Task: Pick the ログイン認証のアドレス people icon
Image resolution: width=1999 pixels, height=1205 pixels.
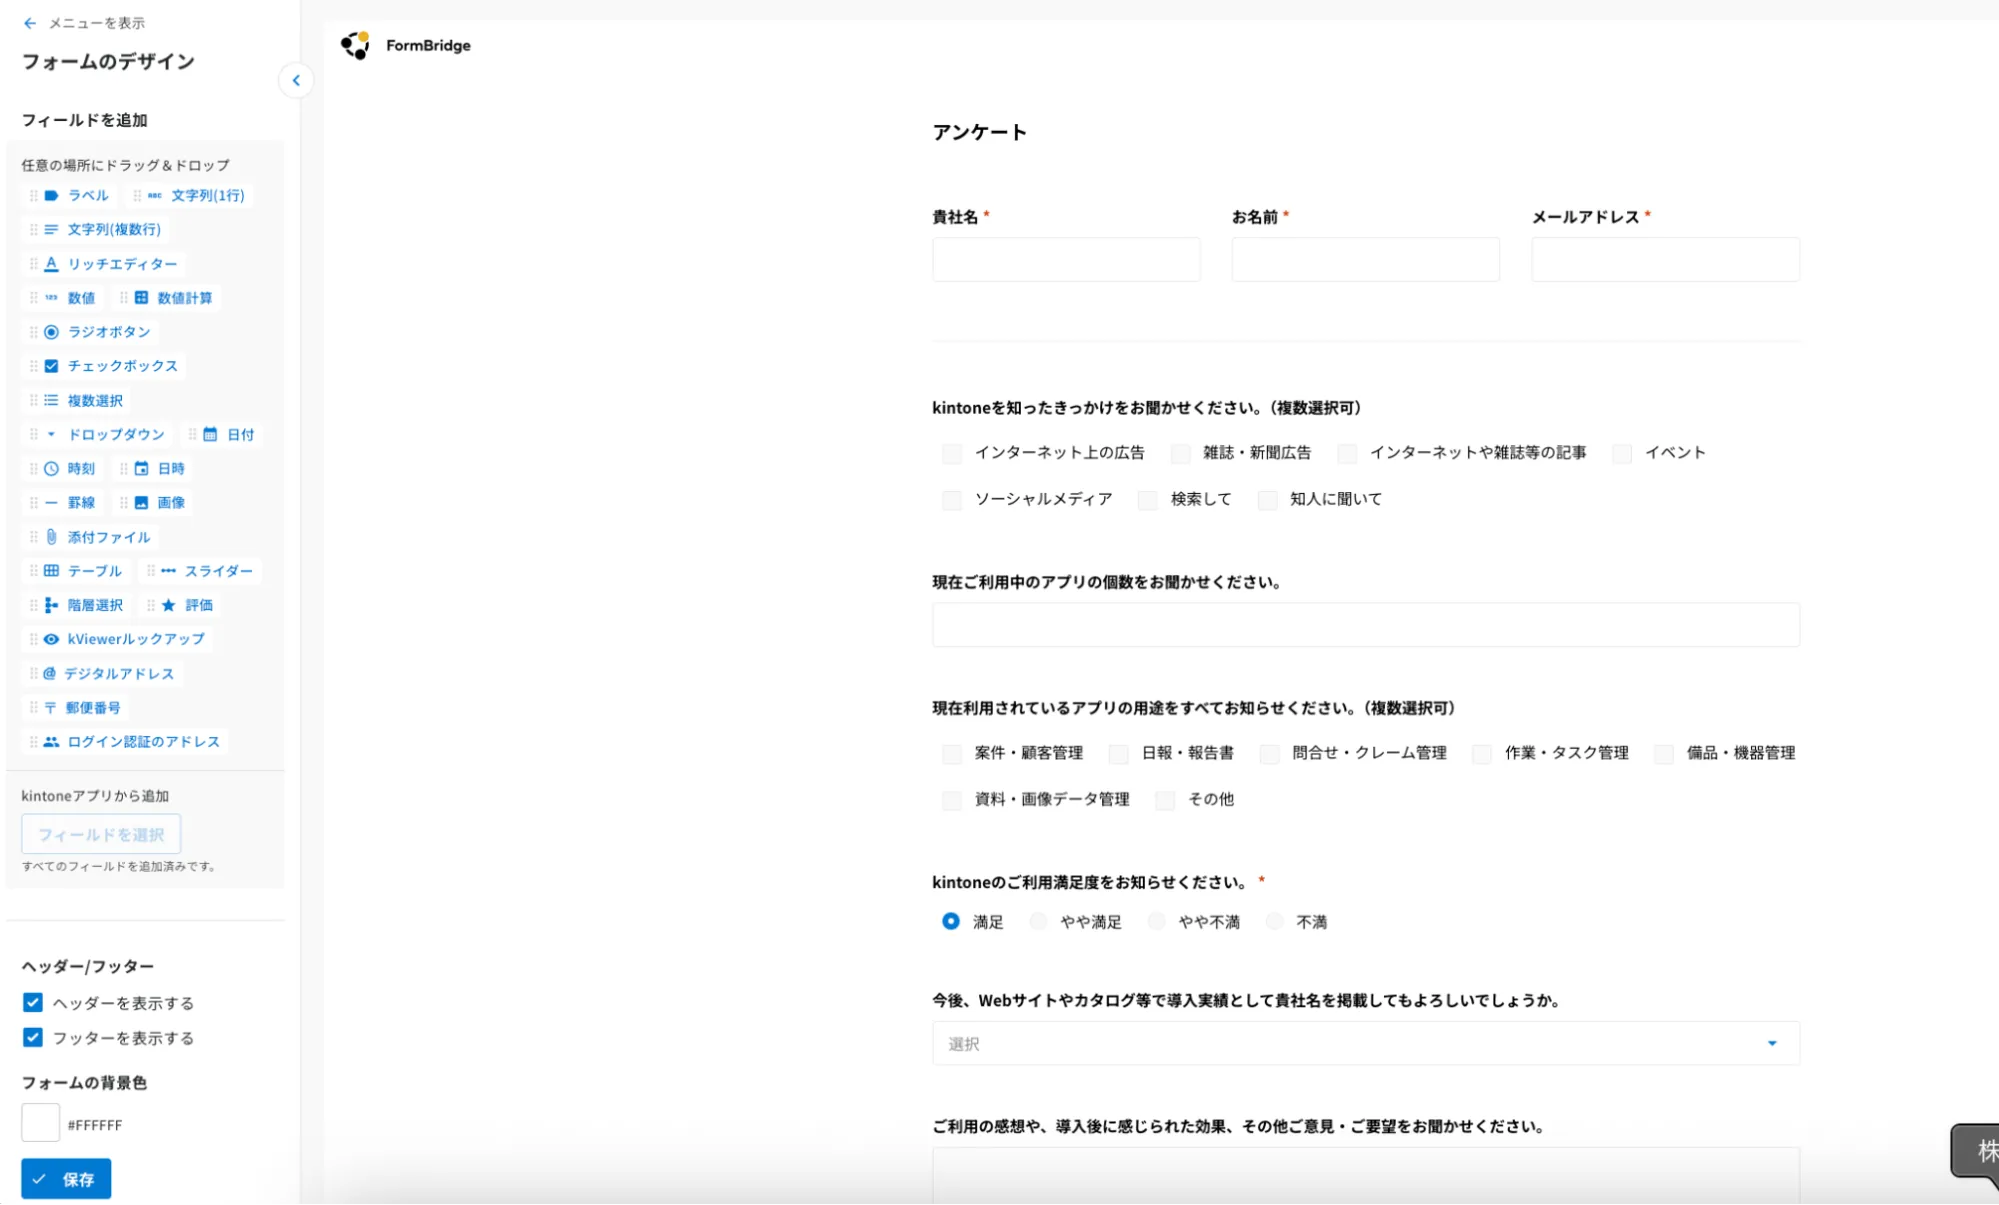Action: pos(51,741)
